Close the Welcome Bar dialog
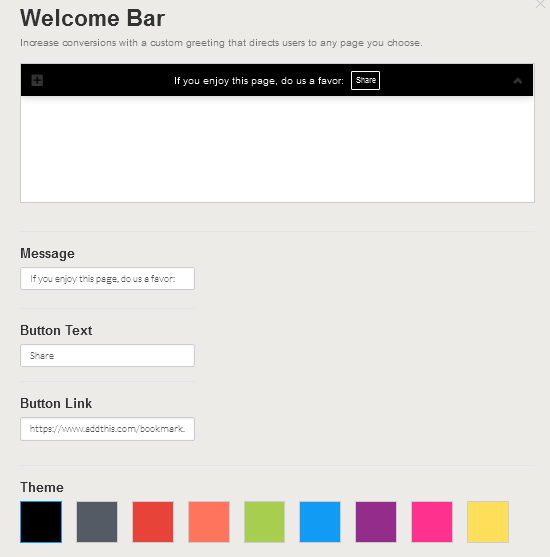Viewport: 550px width, 557px height. click(x=540, y=4)
